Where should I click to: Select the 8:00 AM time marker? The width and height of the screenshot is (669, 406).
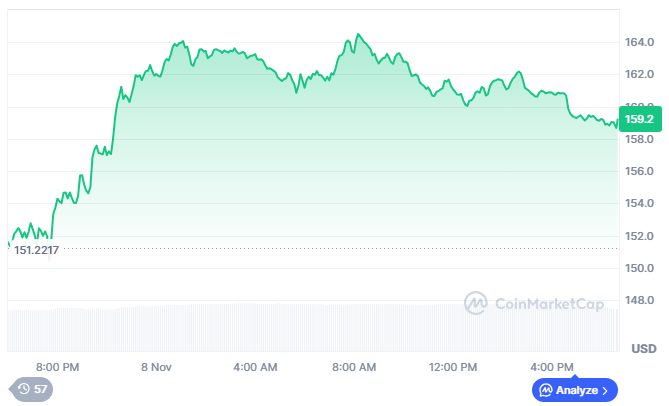click(353, 367)
